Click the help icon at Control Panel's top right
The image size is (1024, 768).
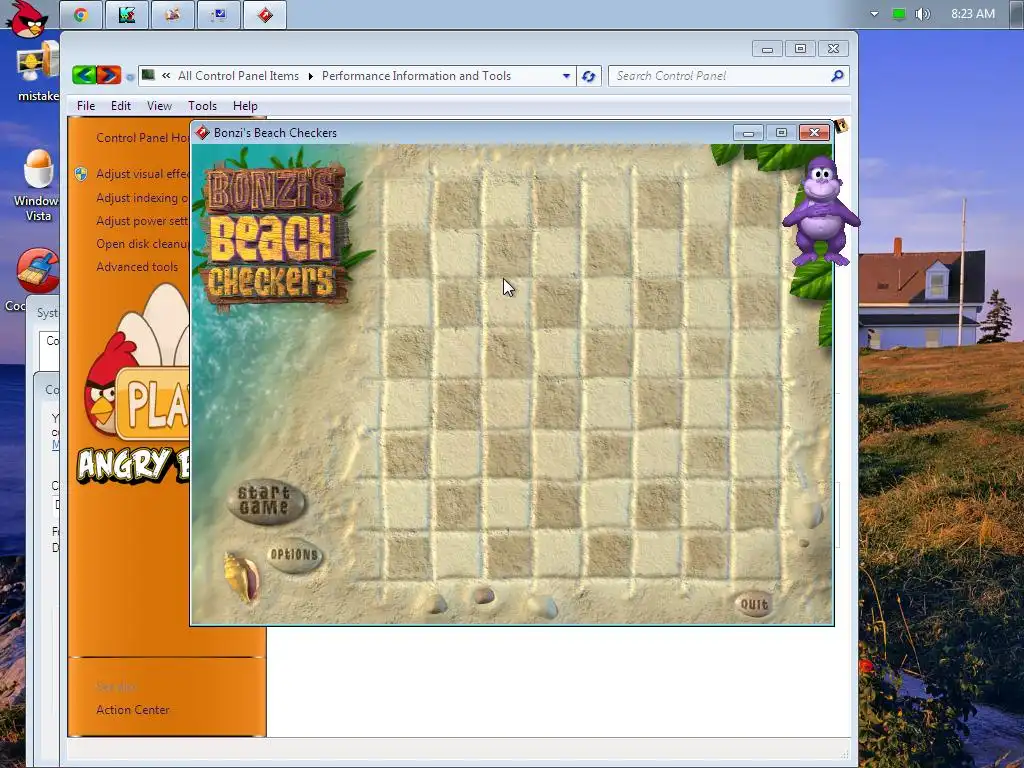pyautogui.click(x=841, y=125)
